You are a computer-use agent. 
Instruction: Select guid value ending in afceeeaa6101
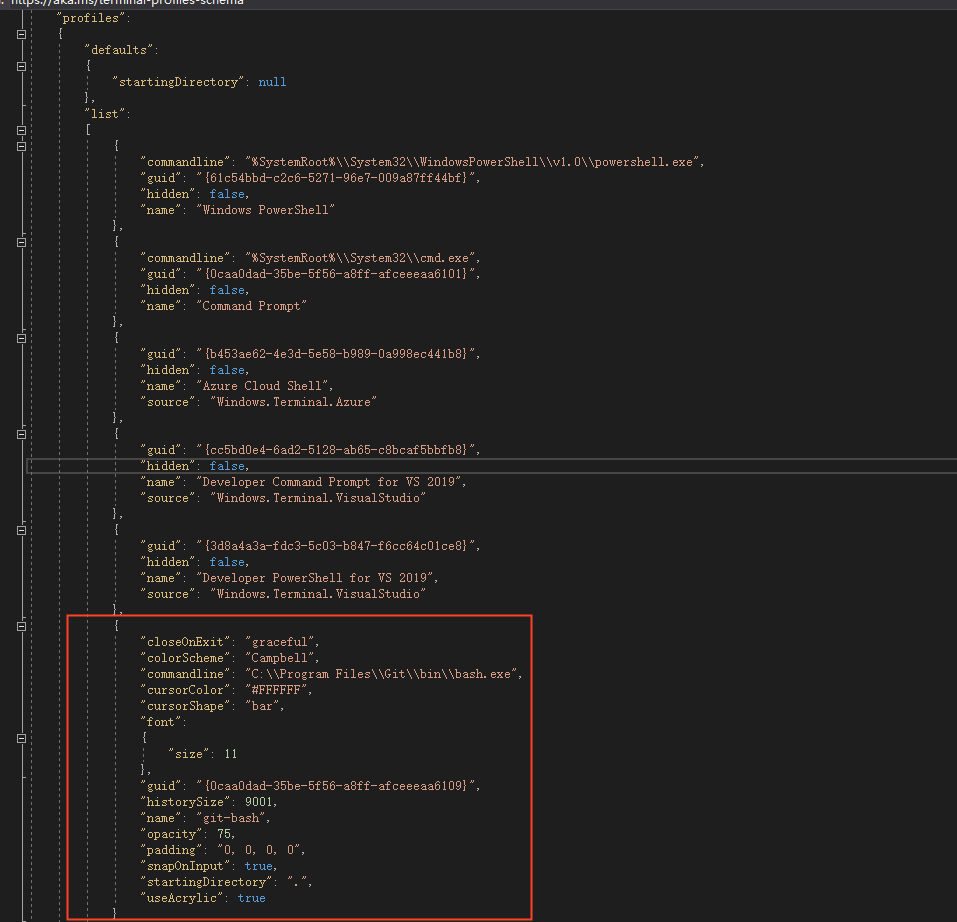(336, 274)
